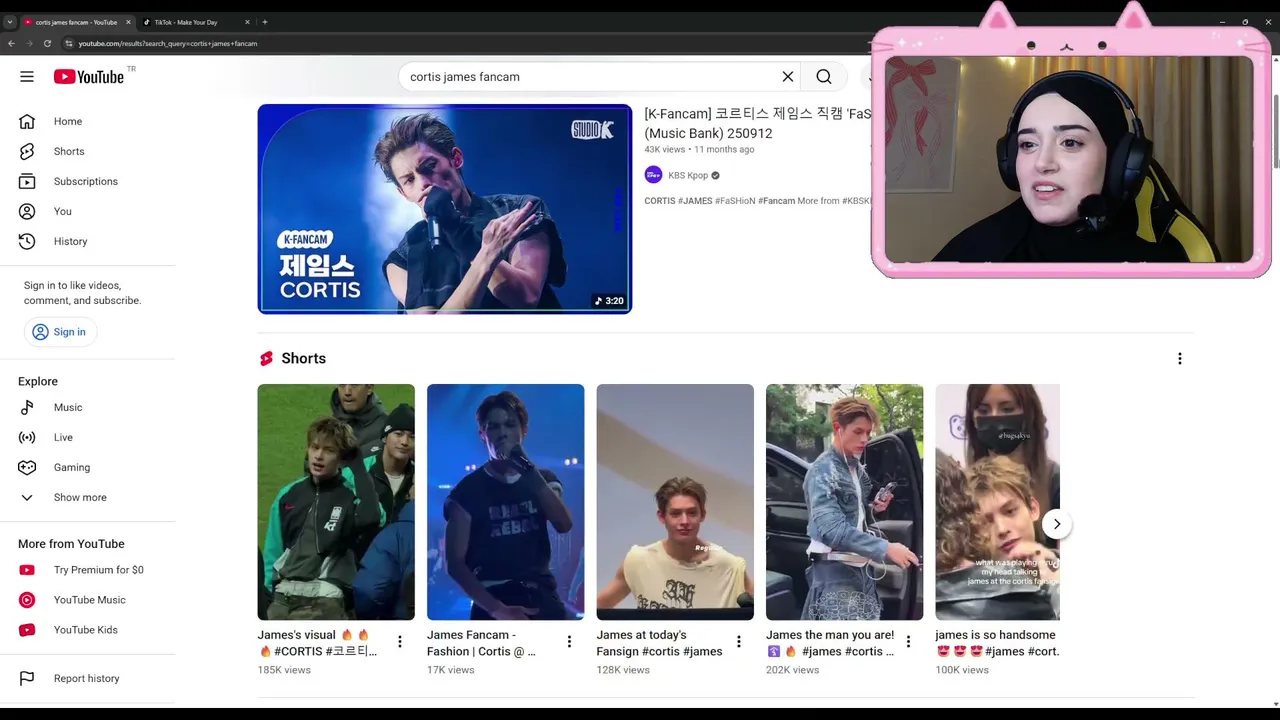This screenshot has width=1280, height=720.
Task: Click the "More from YouTube" heading
Action: point(71,544)
